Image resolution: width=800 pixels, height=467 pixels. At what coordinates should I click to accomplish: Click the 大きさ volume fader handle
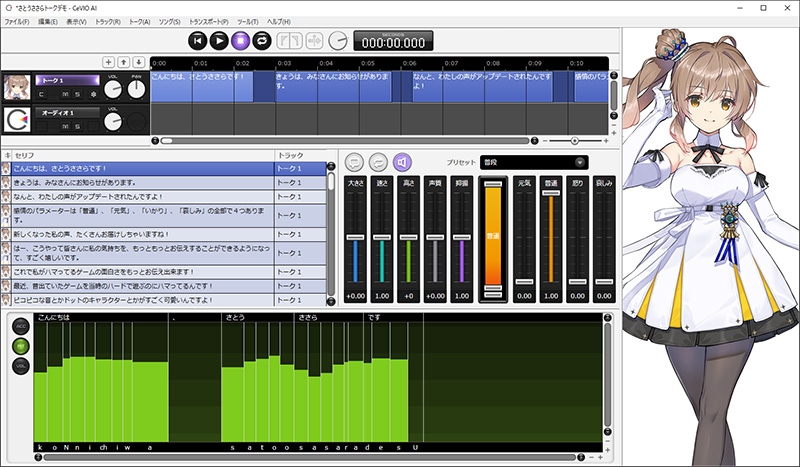(356, 237)
